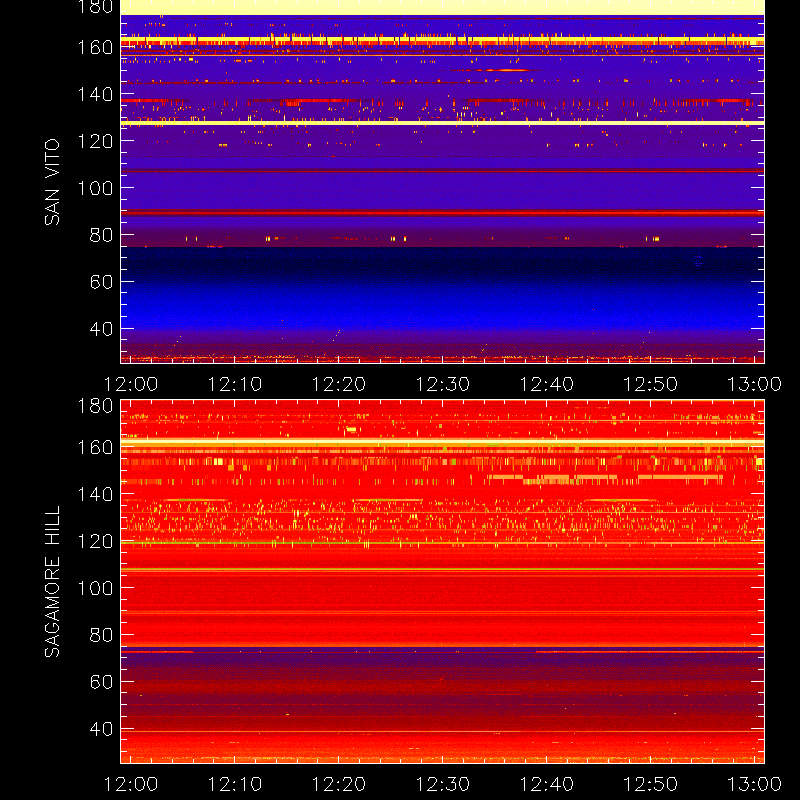
Task: Click inside the Sagamore Hill spectrogram plot
Action: click(x=442, y=582)
